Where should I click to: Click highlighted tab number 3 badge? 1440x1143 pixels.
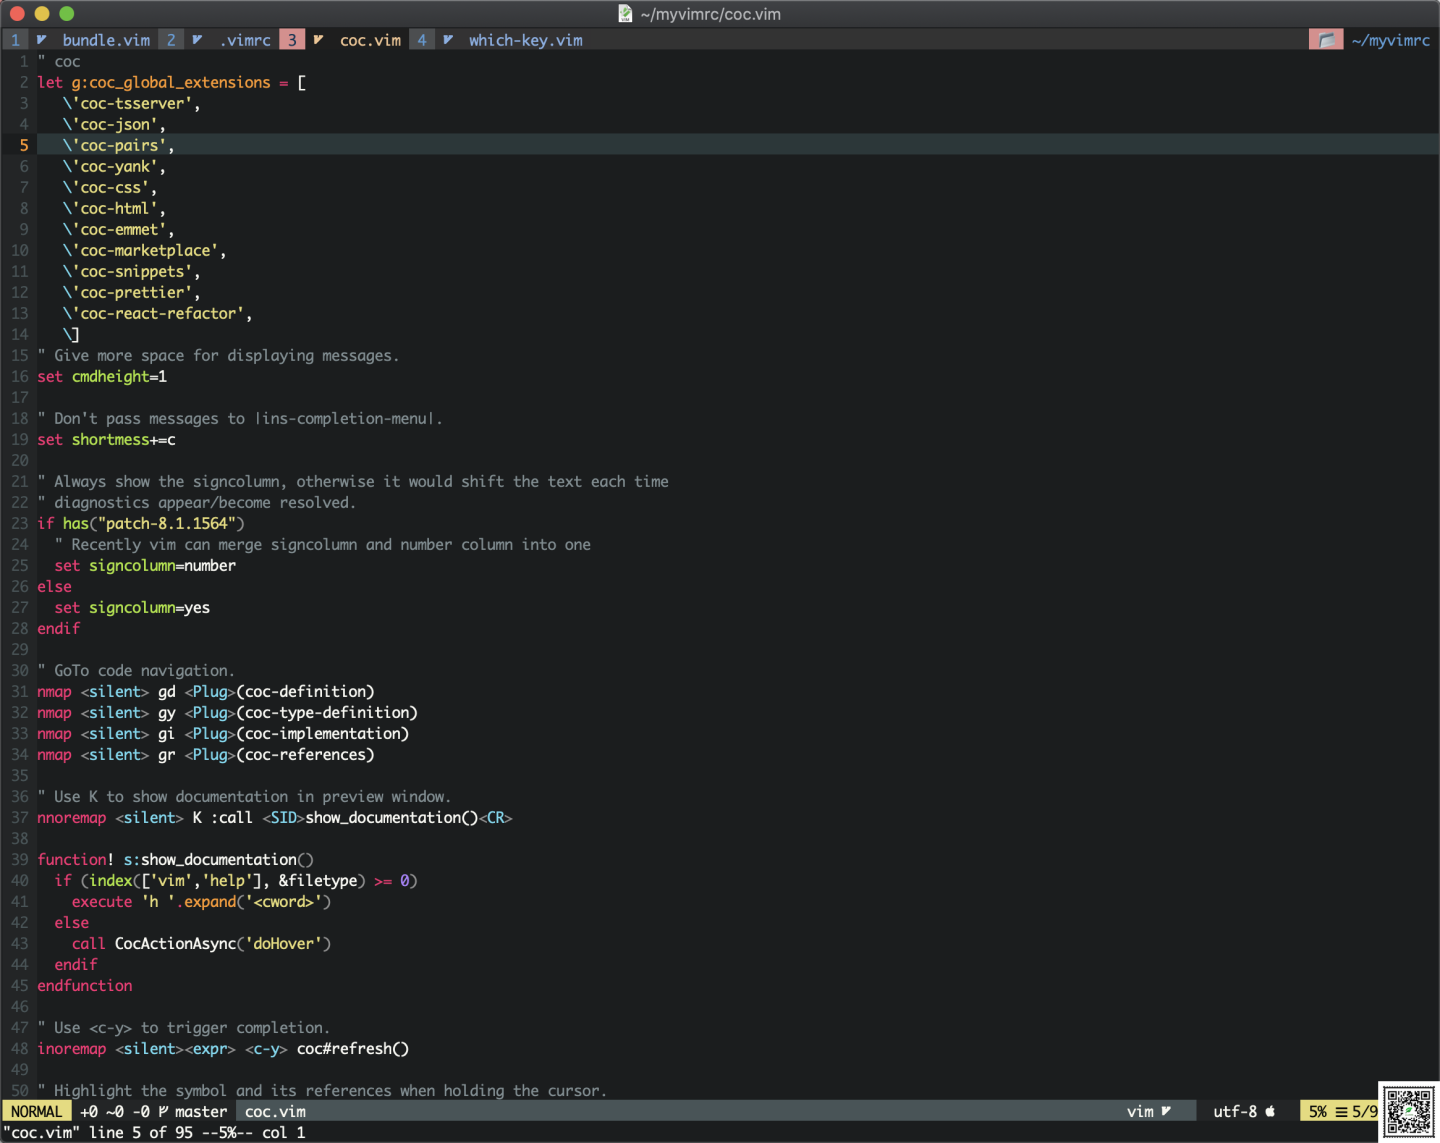pos(292,40)
